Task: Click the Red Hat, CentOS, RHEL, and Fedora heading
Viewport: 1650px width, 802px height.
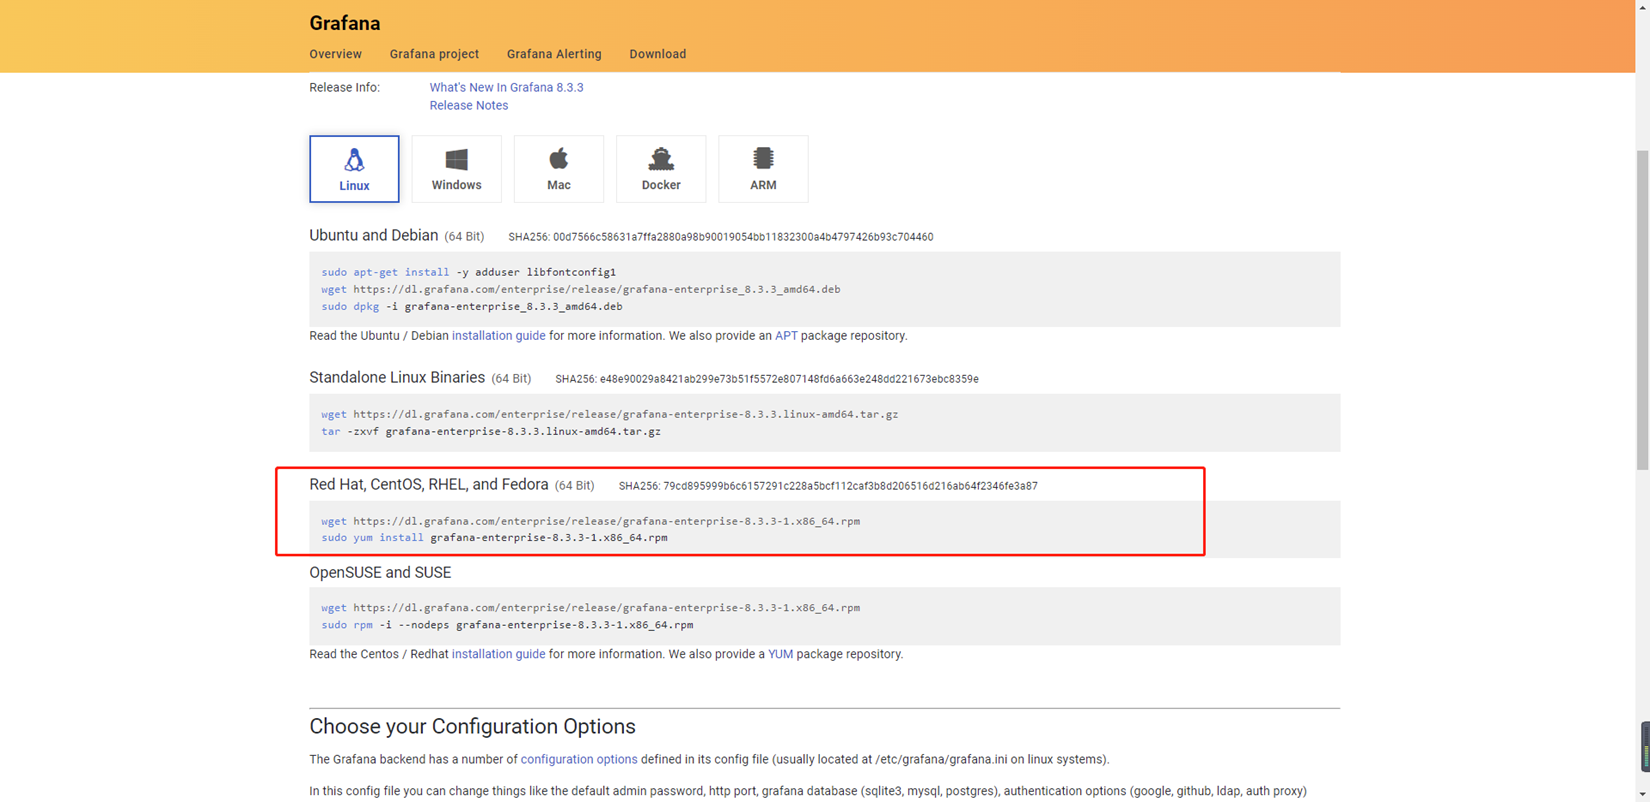Action: pos(429,485)
